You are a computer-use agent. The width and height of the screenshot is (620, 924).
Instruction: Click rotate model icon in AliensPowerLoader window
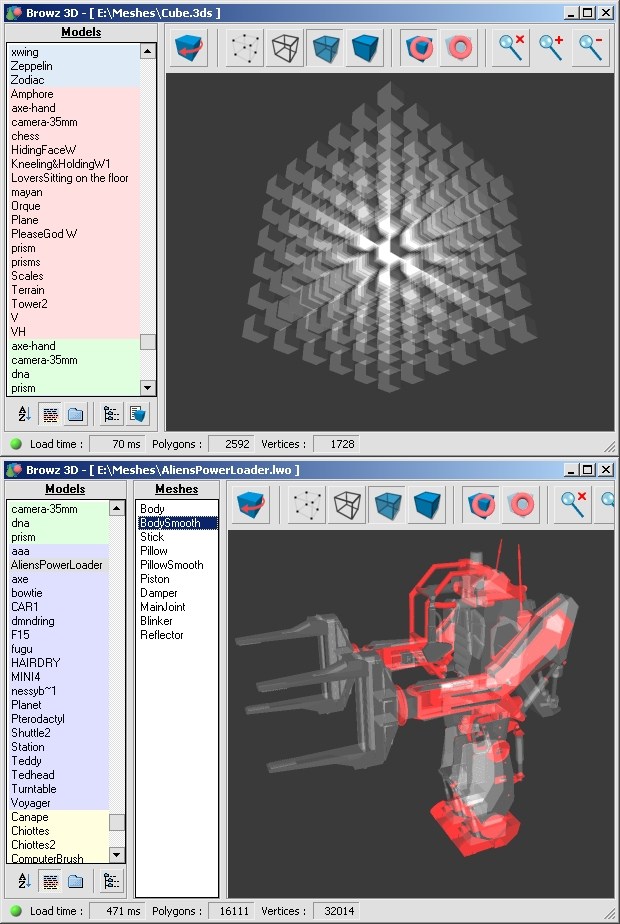[251, 504]
